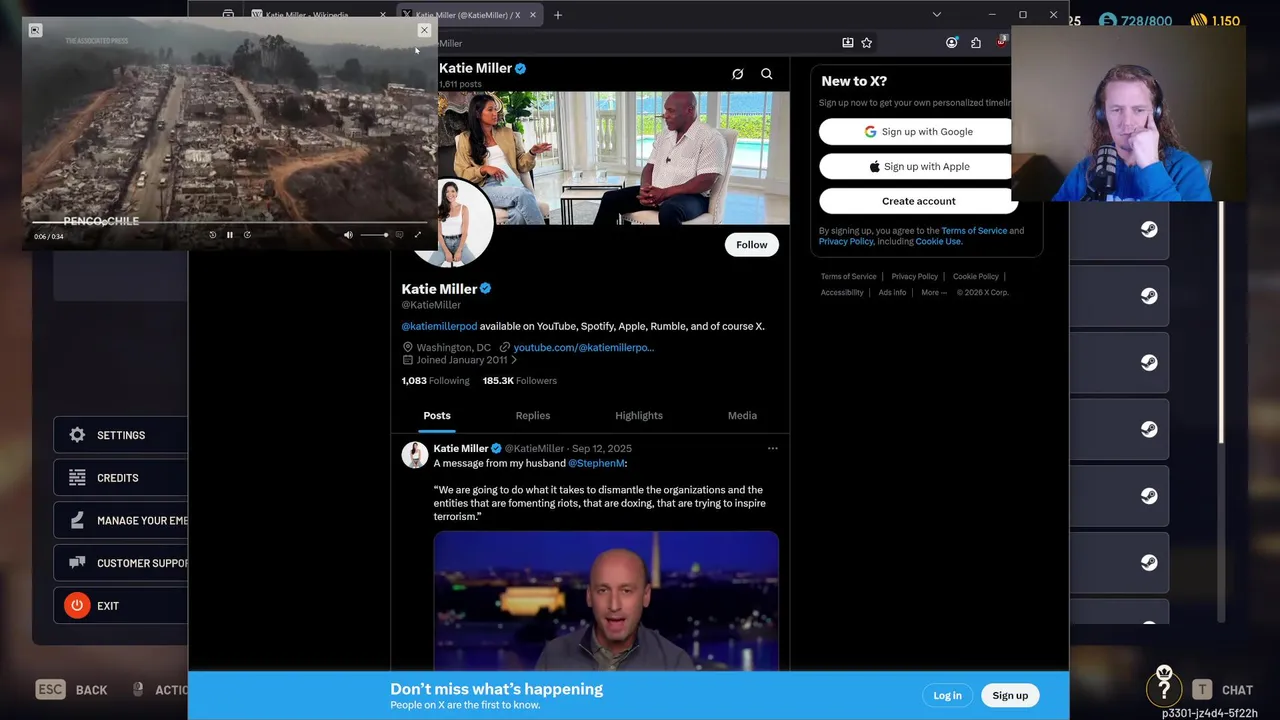Open the Privacy Policy link in signup text
The image size is (1280, 720).
pos(846,241)
